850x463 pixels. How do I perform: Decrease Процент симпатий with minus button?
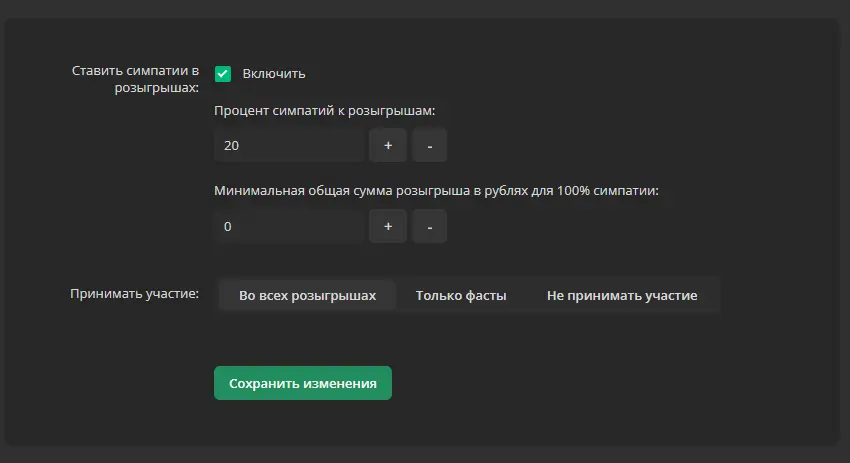(x=429, y=145)
